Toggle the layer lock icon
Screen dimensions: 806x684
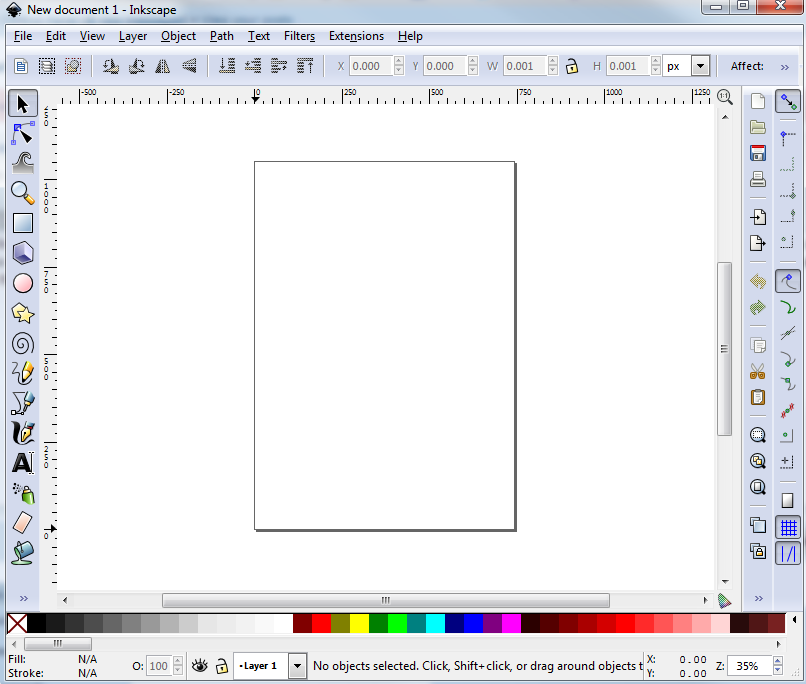pyautogui.click(x=221, y=665)
